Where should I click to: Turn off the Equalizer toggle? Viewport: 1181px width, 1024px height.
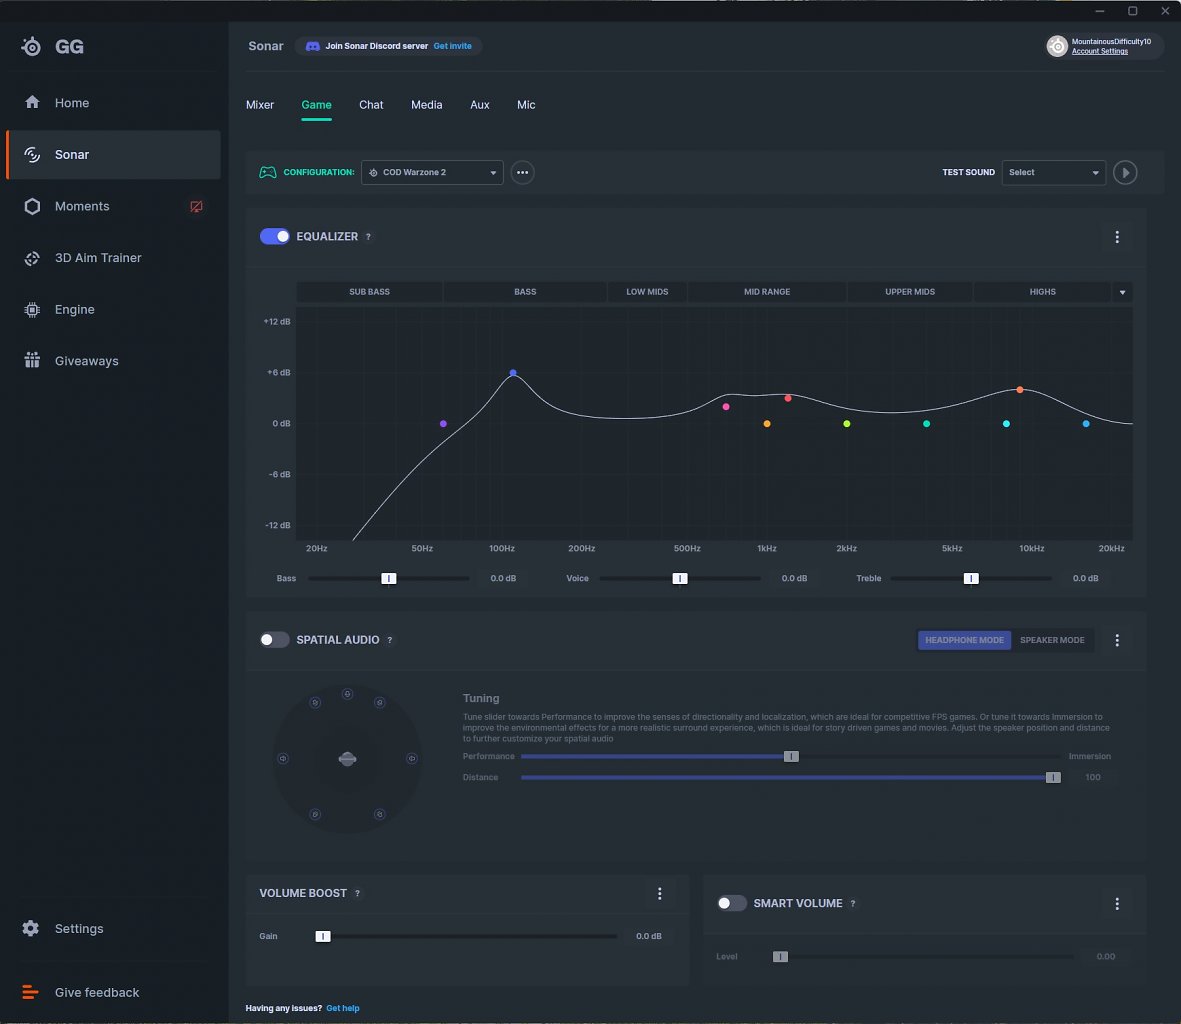tap(274, 236)
